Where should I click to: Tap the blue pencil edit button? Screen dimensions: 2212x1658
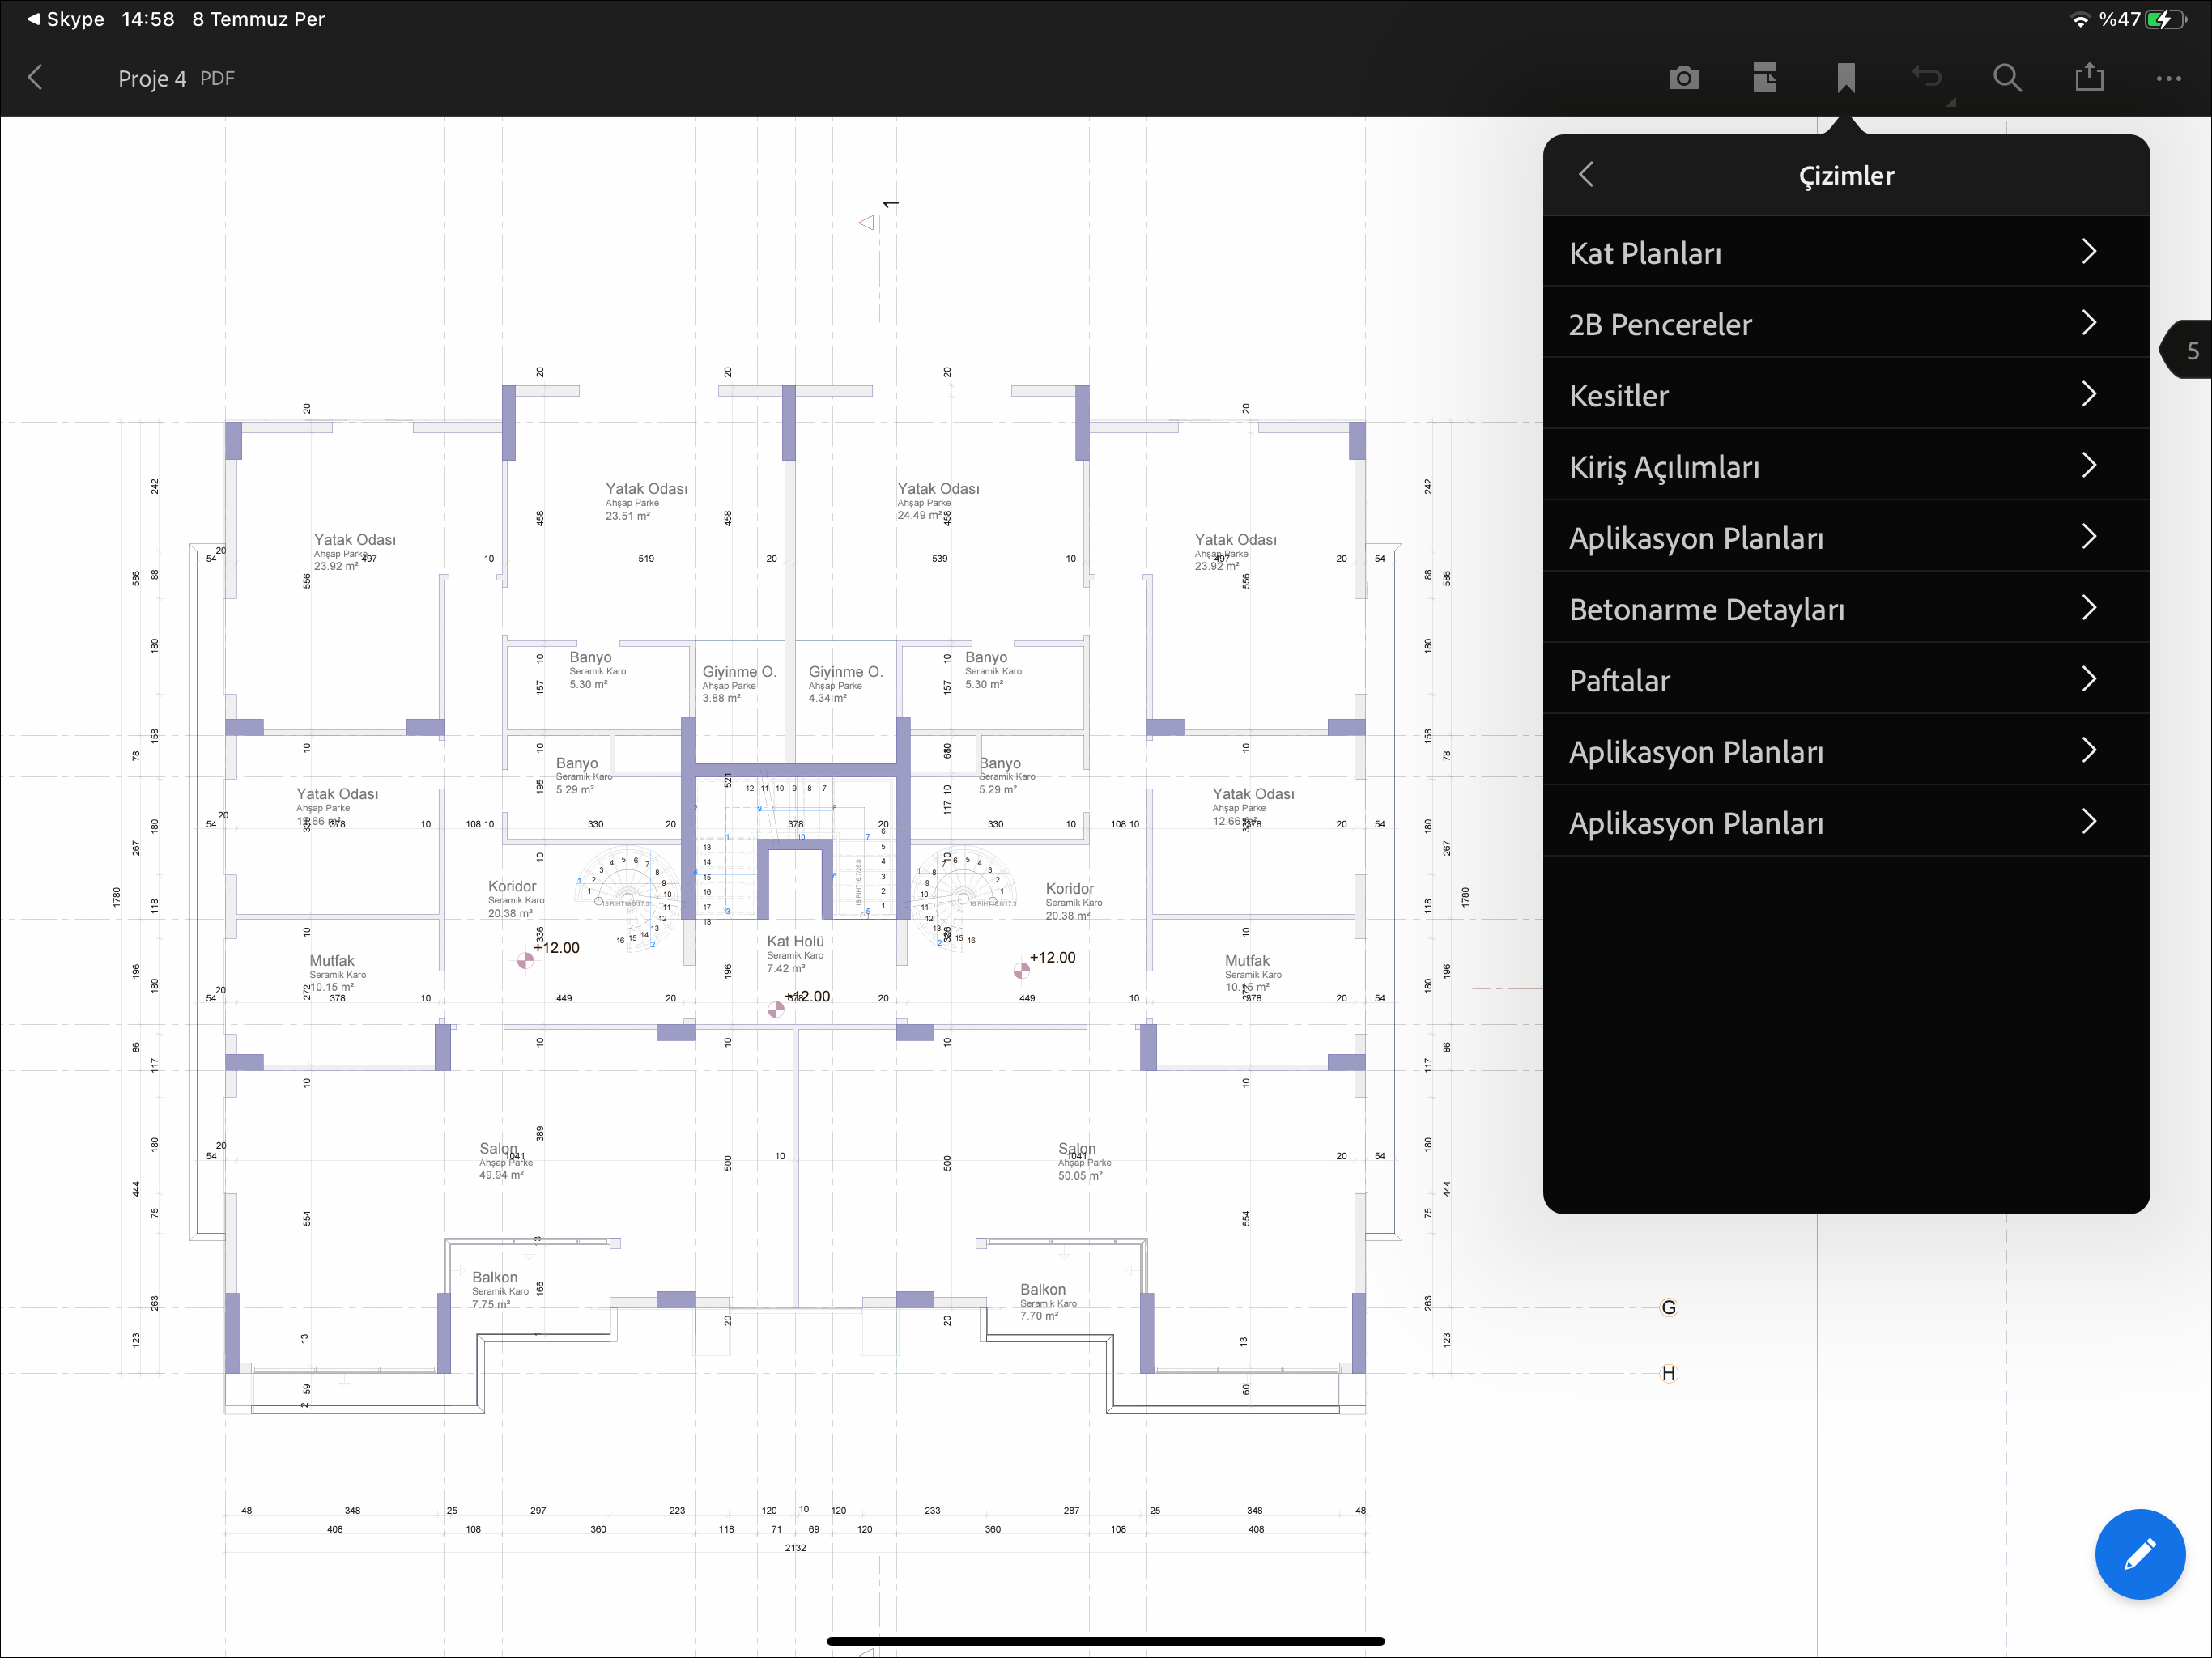(x=2139, y=1554)
